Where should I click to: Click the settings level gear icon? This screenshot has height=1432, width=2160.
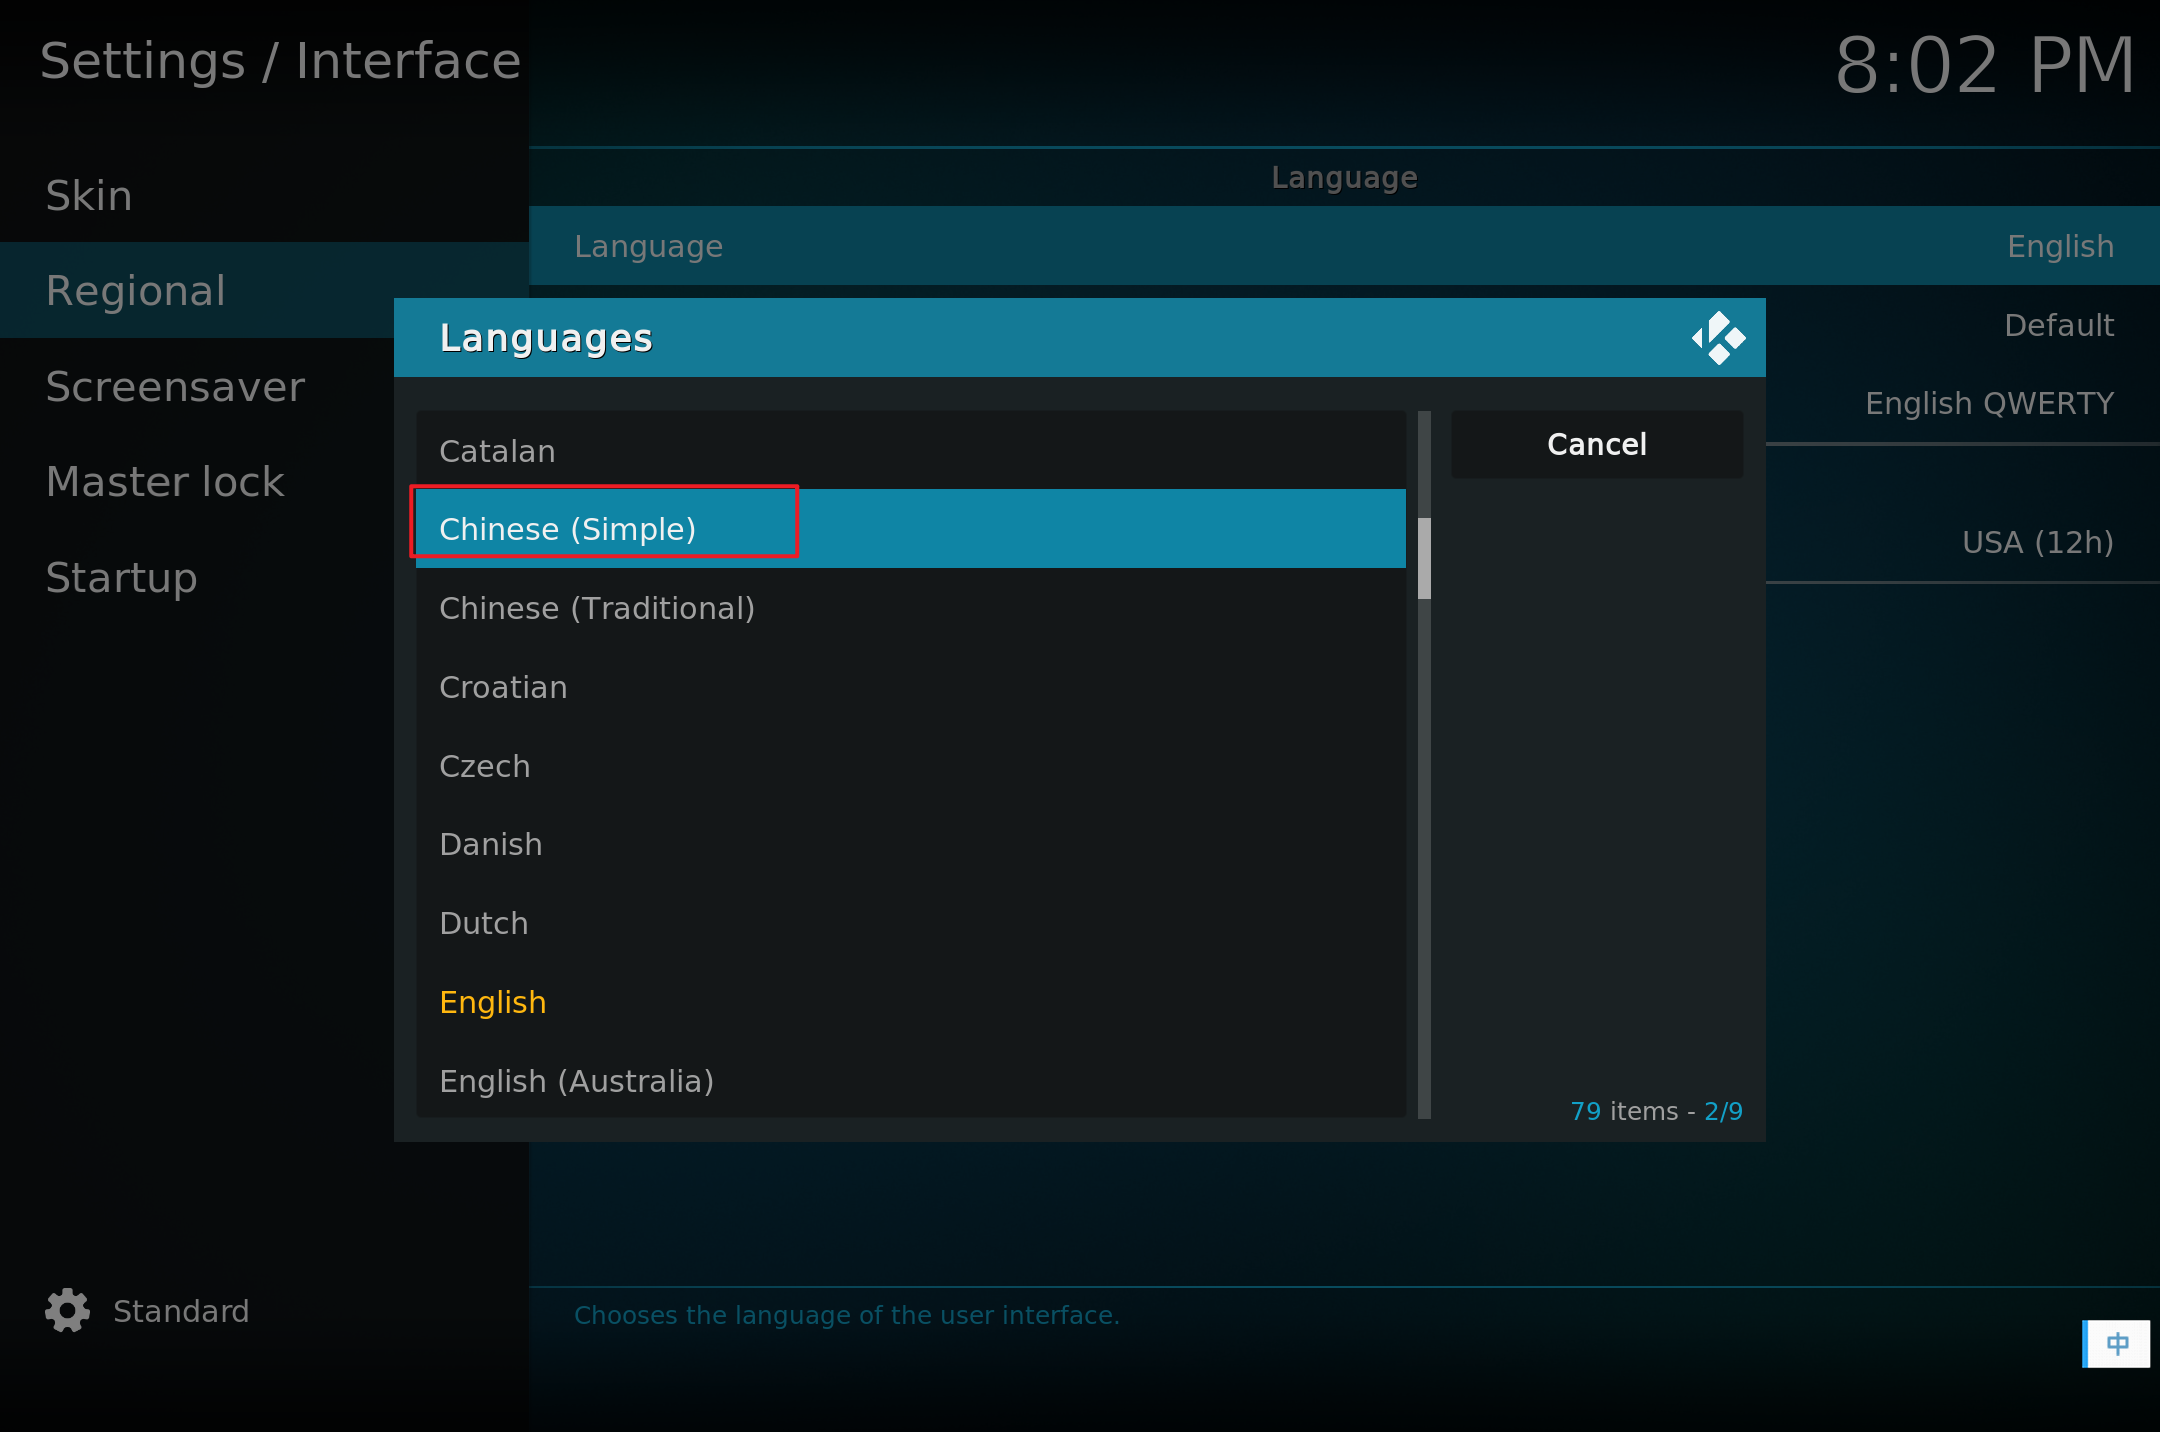coord(67,1310)
